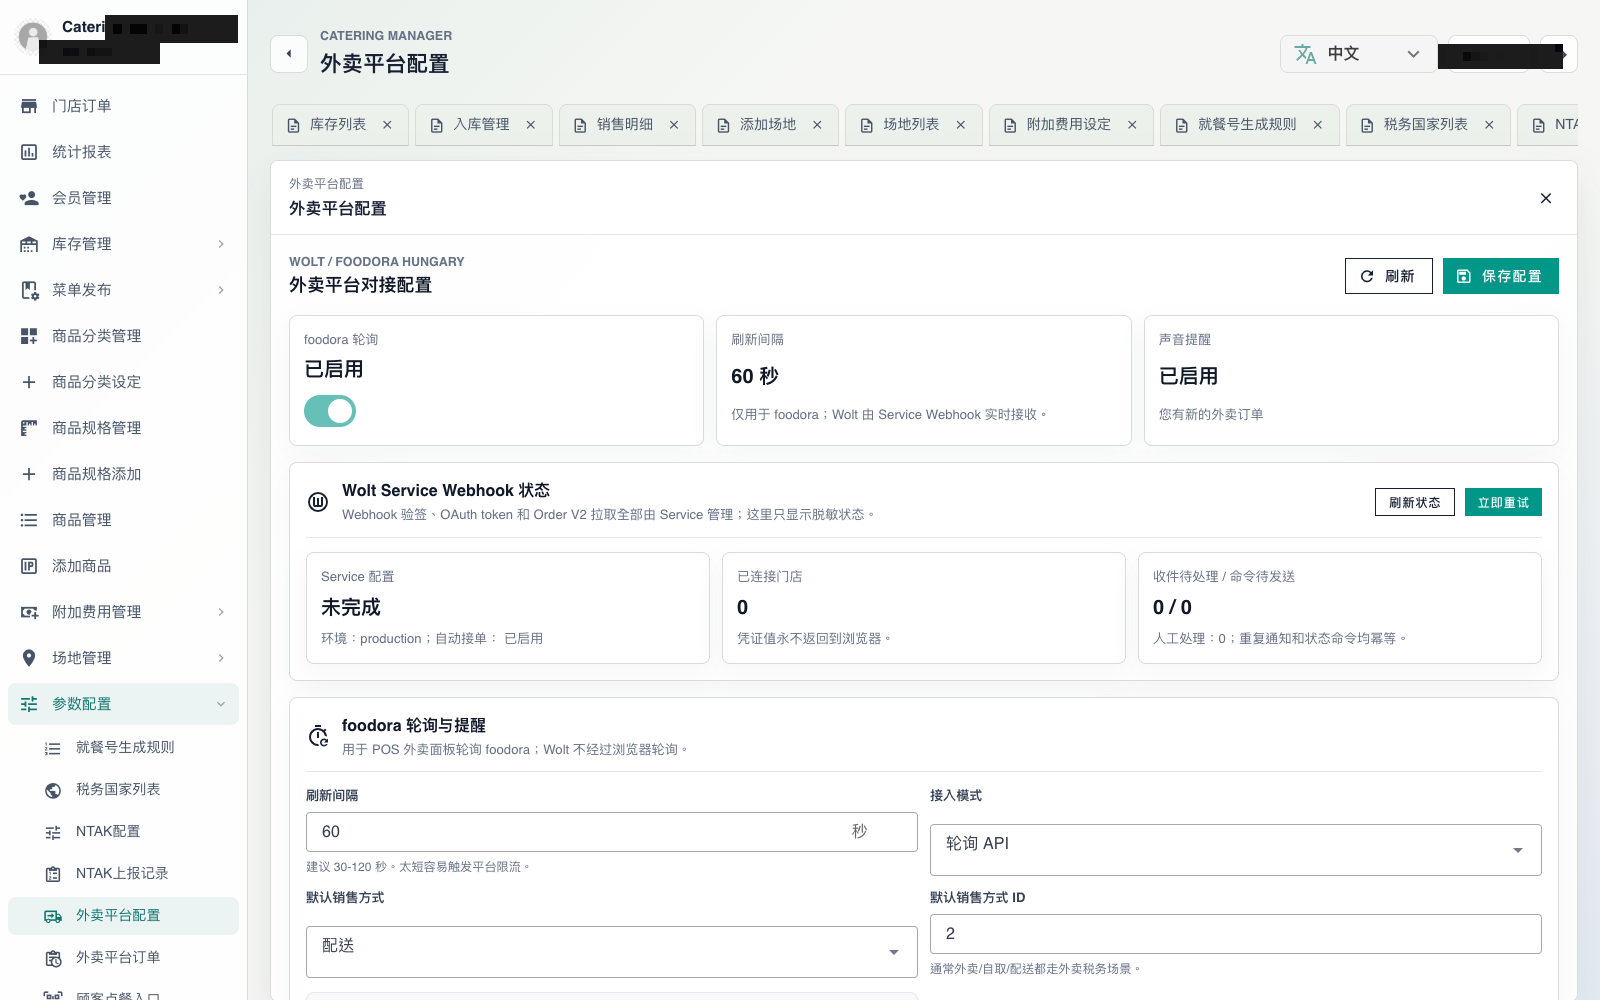Expand the 库存管理 submenu chevron
This screenshot has height=1000, width=1600.
(221, 244)
